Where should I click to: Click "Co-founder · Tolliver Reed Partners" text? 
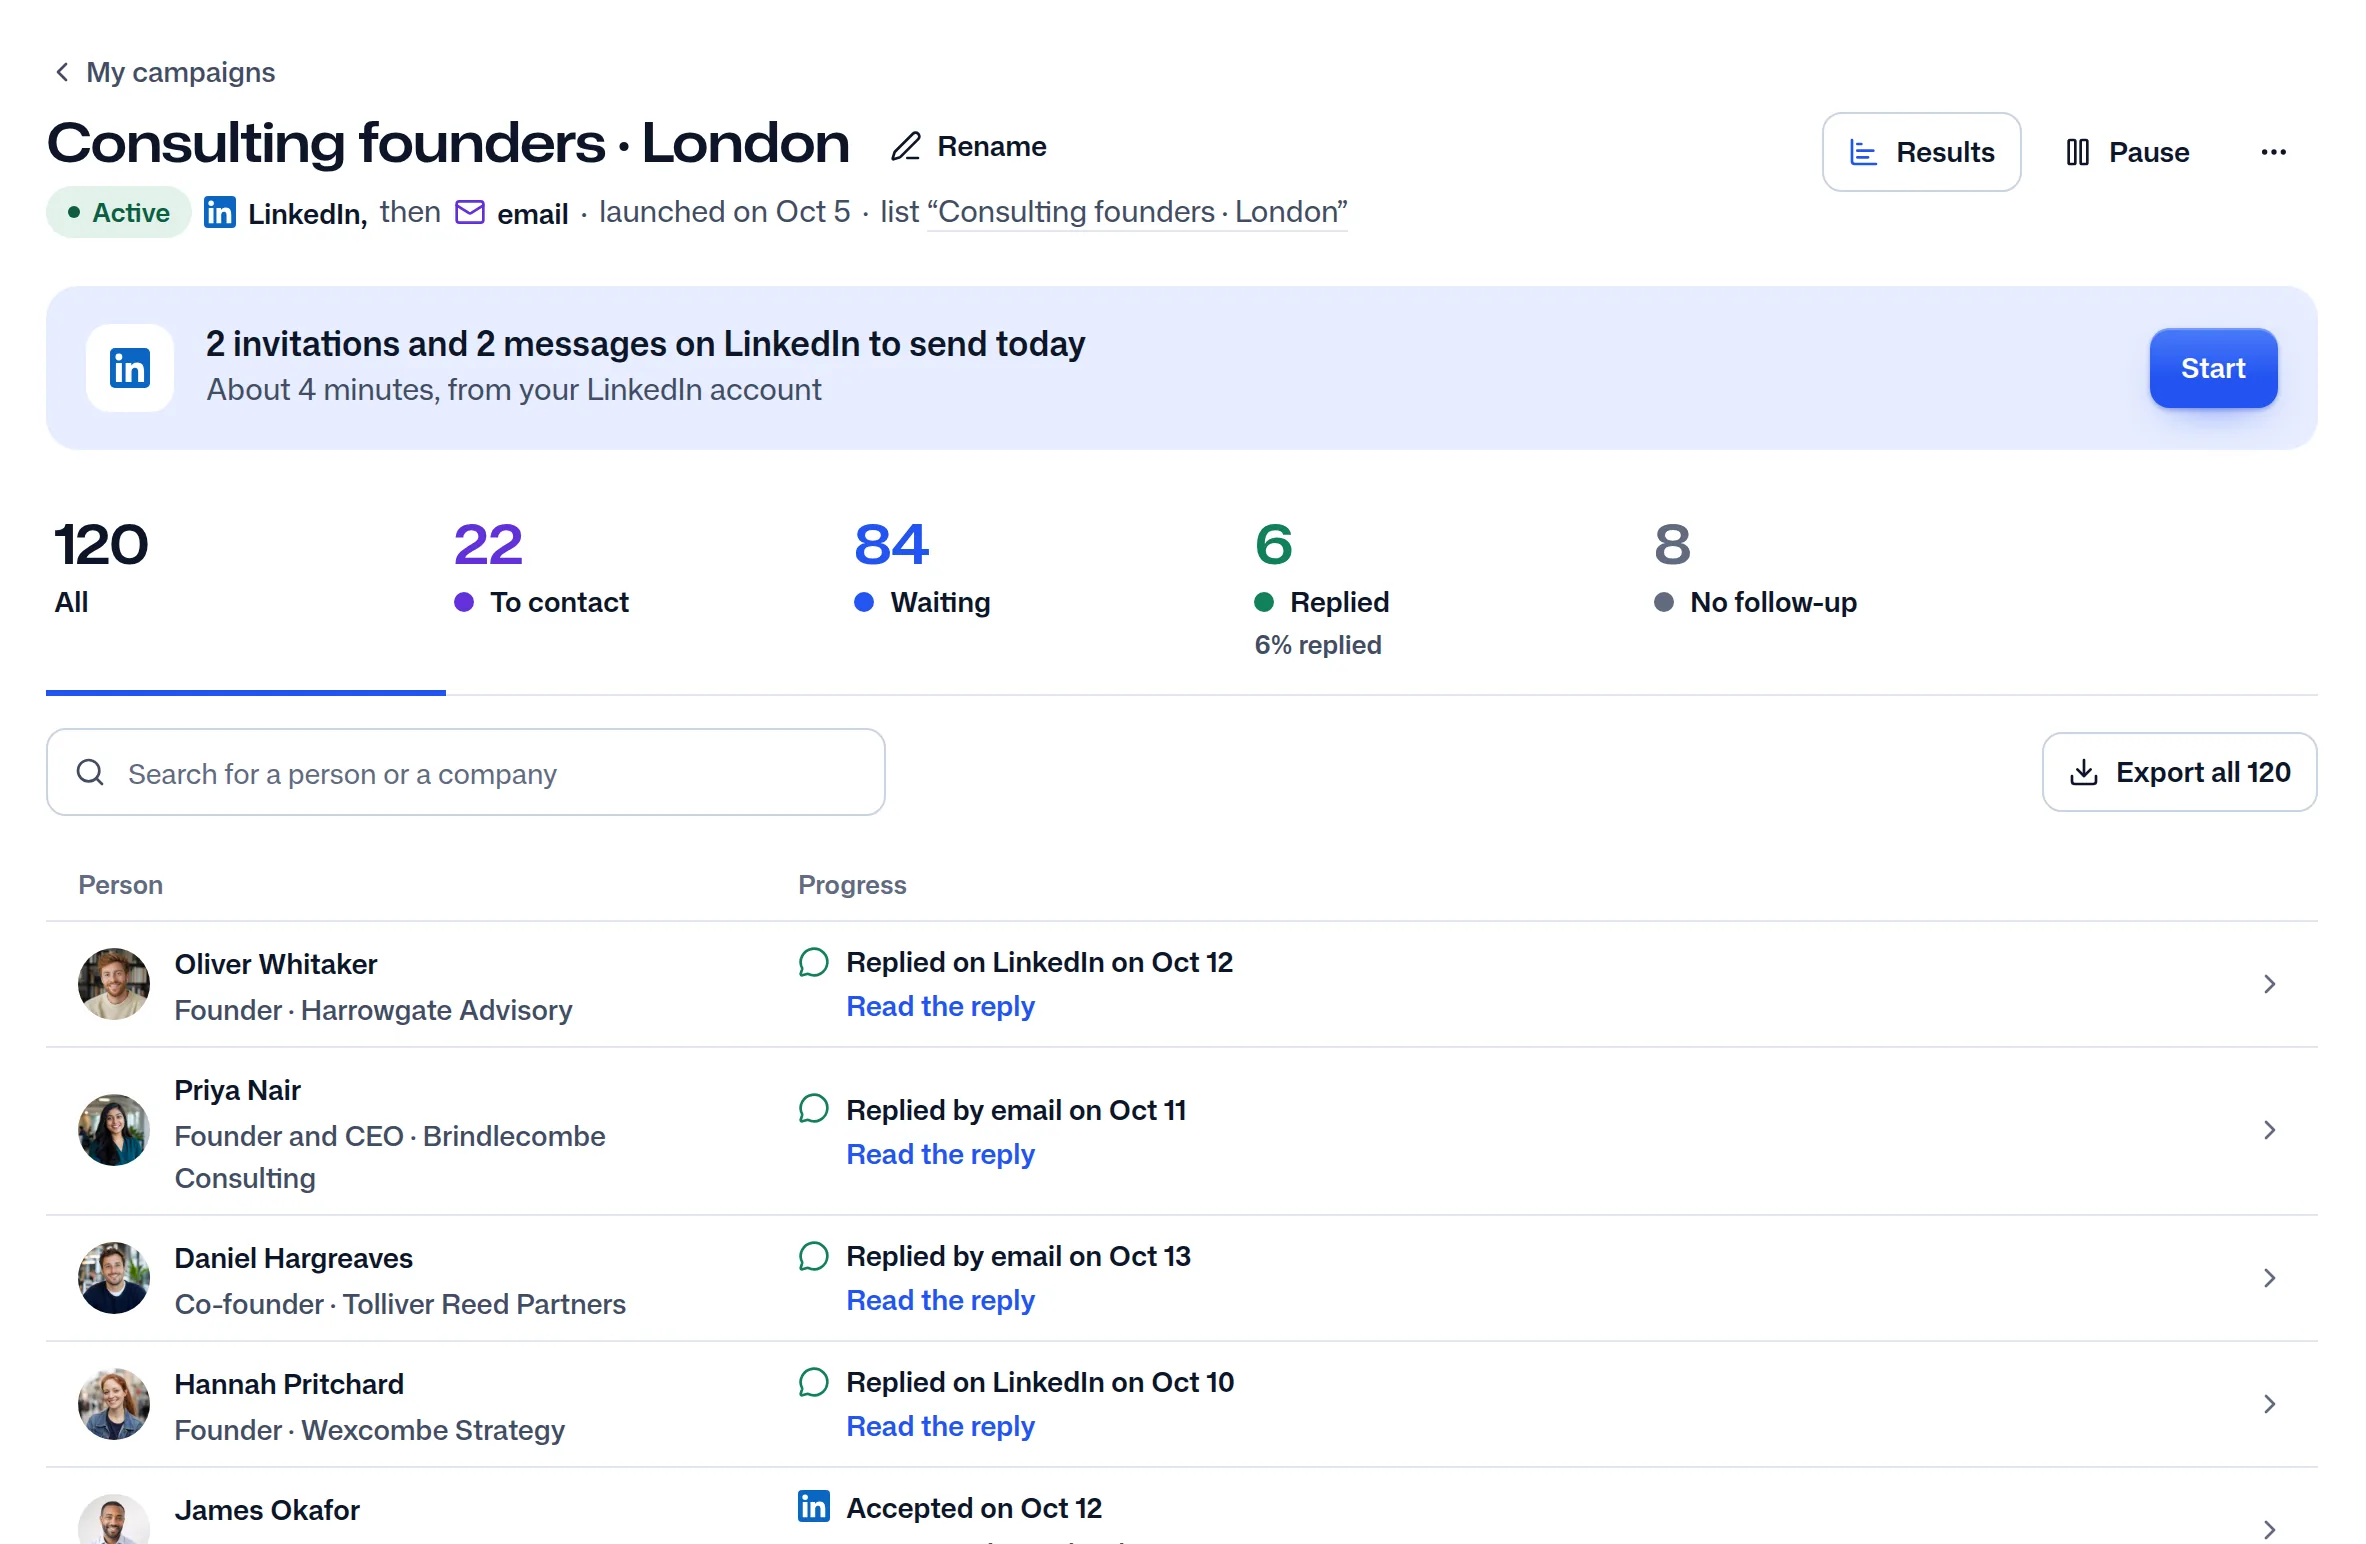coord(400,1304)
